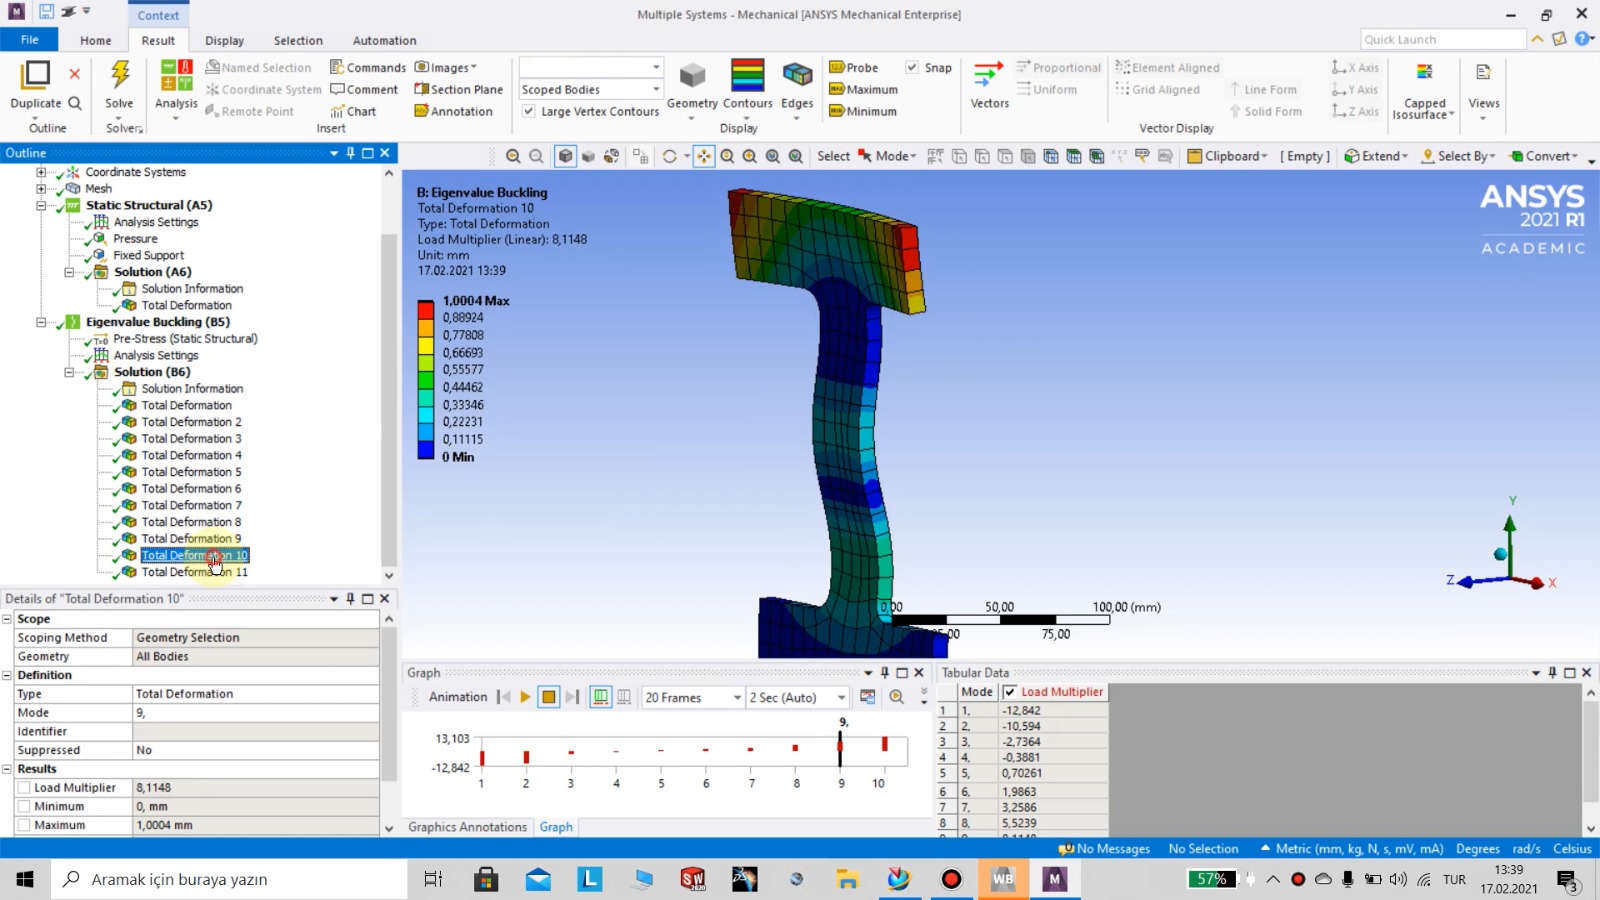Screen dimensions: 1600x900
Task: Select the Geometry display icon
Action: coord(692,75)
